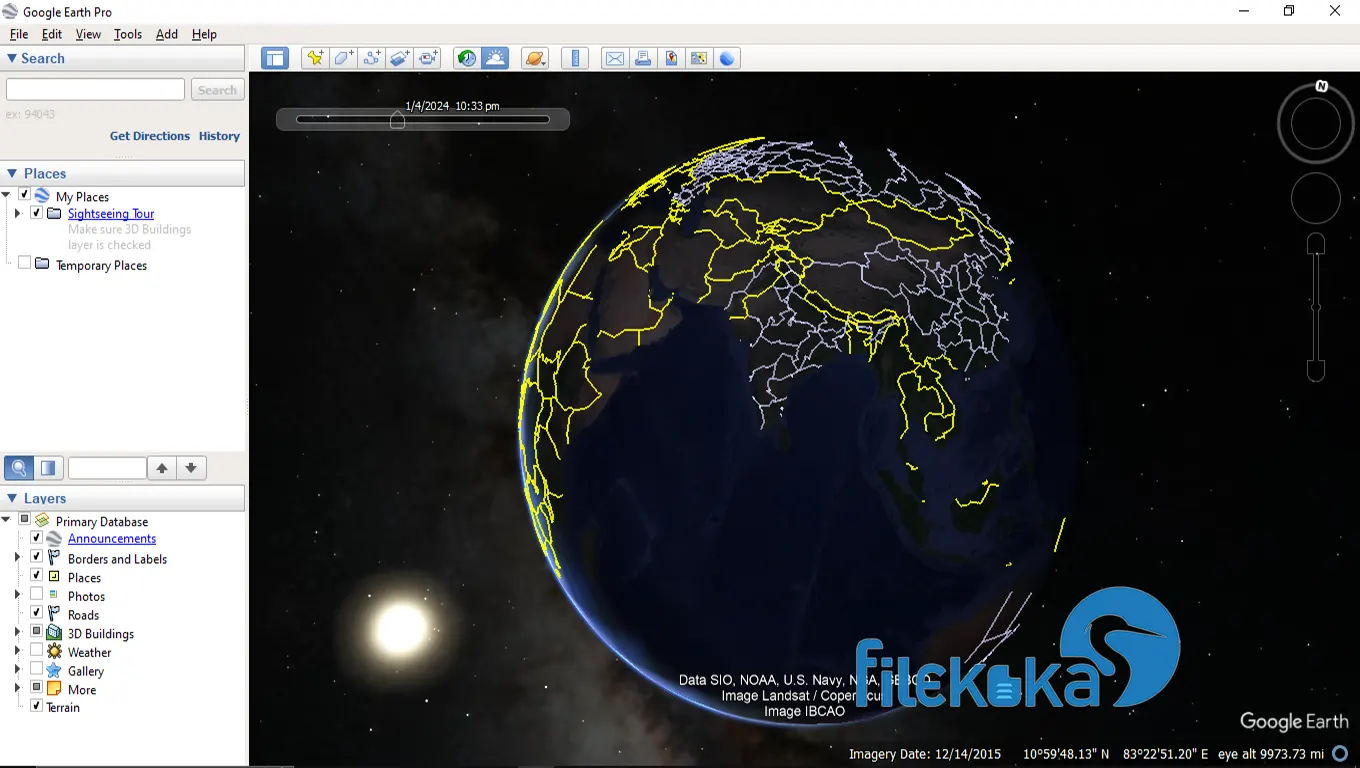Expand the Weather layer node
Image resolution: width=1360 pixels, height=768 pixels.
[17, 651]
